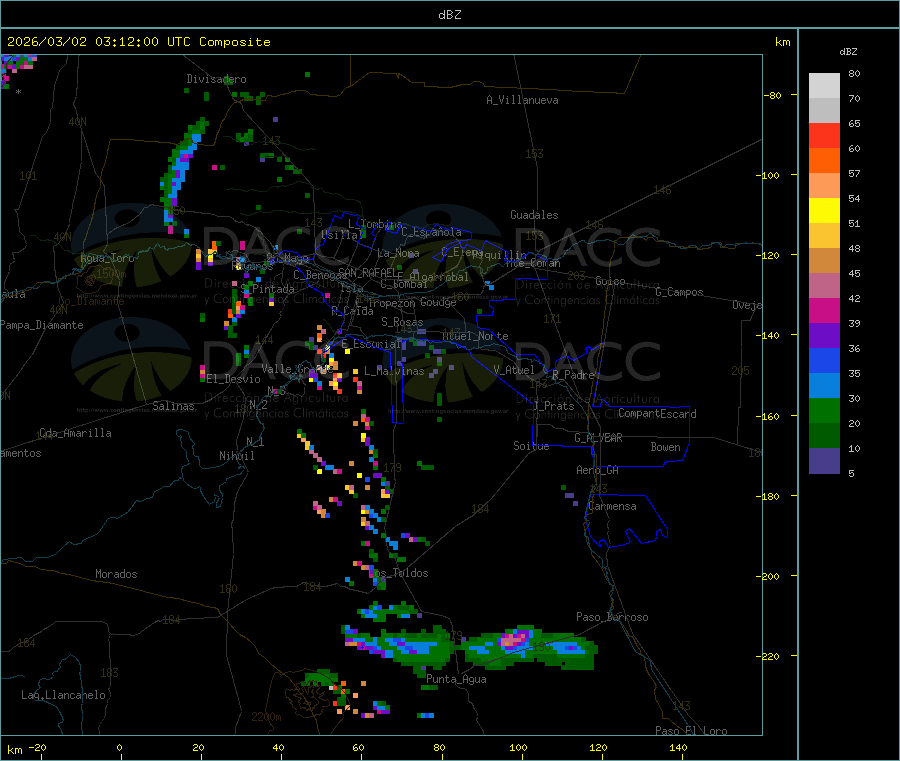Screen dimensions: 900x761
Task: Click the Morados location label
Action: (116, 574)
